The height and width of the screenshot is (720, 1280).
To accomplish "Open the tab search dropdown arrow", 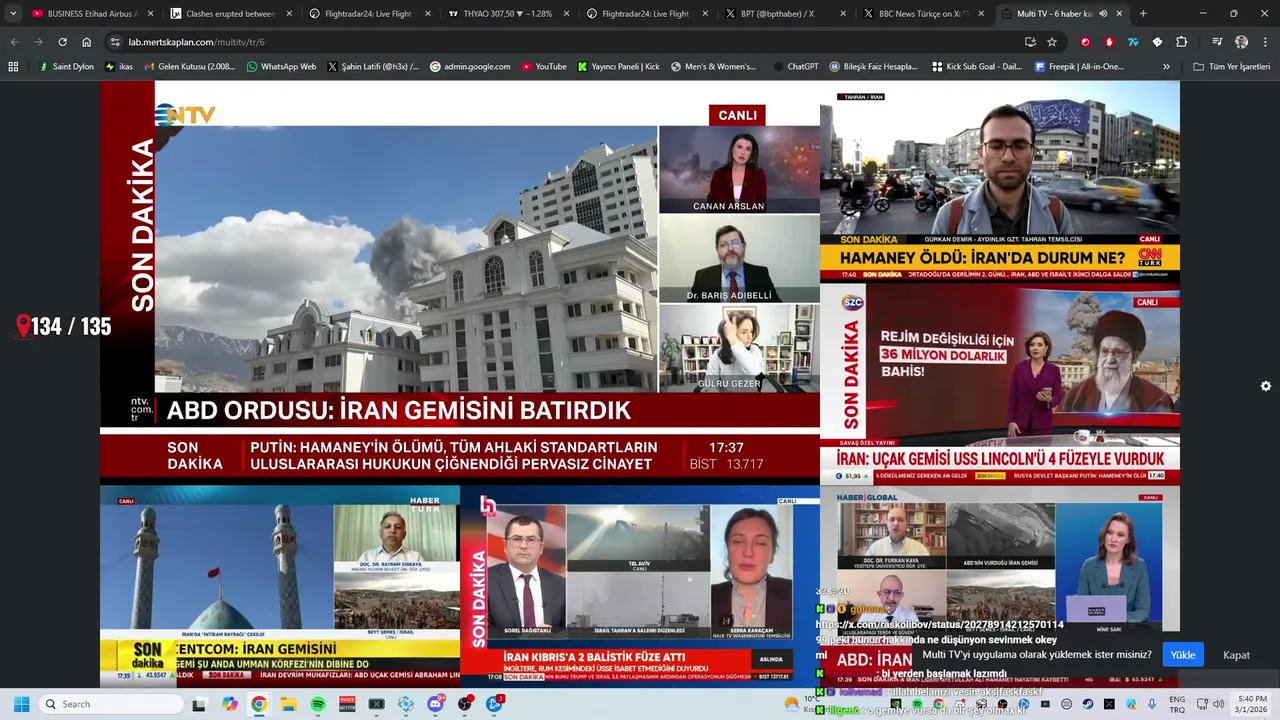I will [x=13, y=14].
